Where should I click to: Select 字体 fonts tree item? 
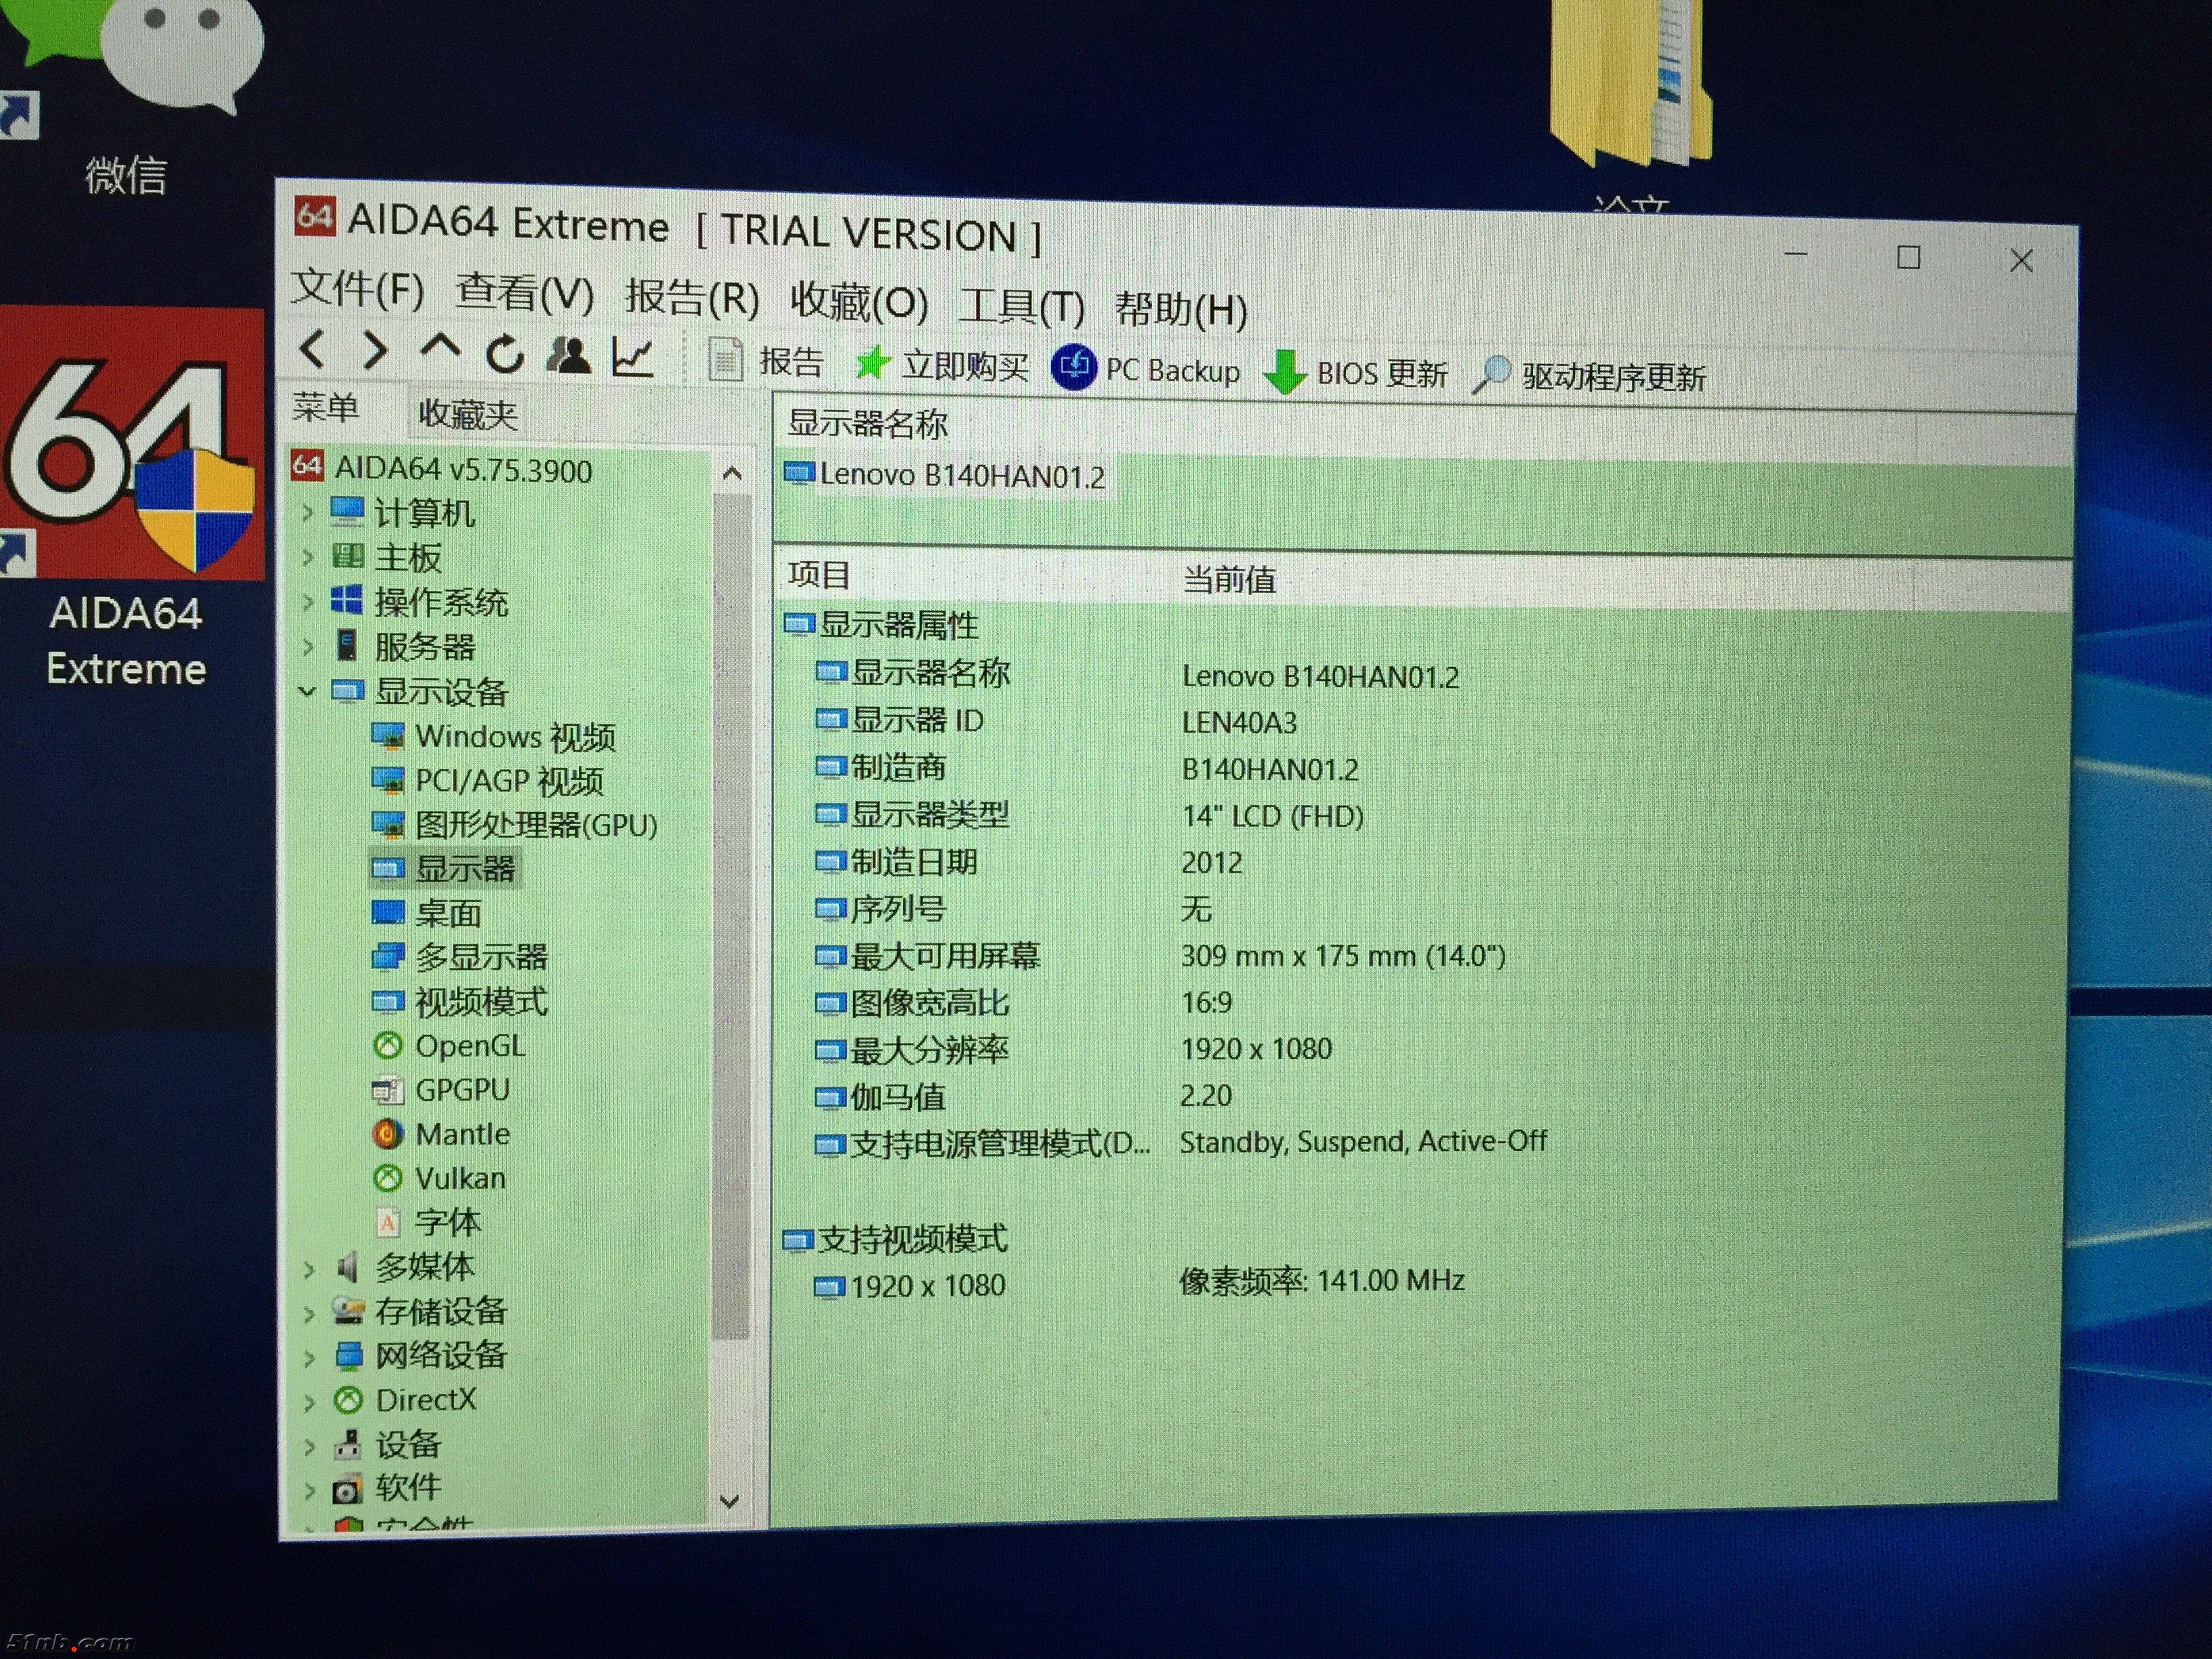point(428,1222)
